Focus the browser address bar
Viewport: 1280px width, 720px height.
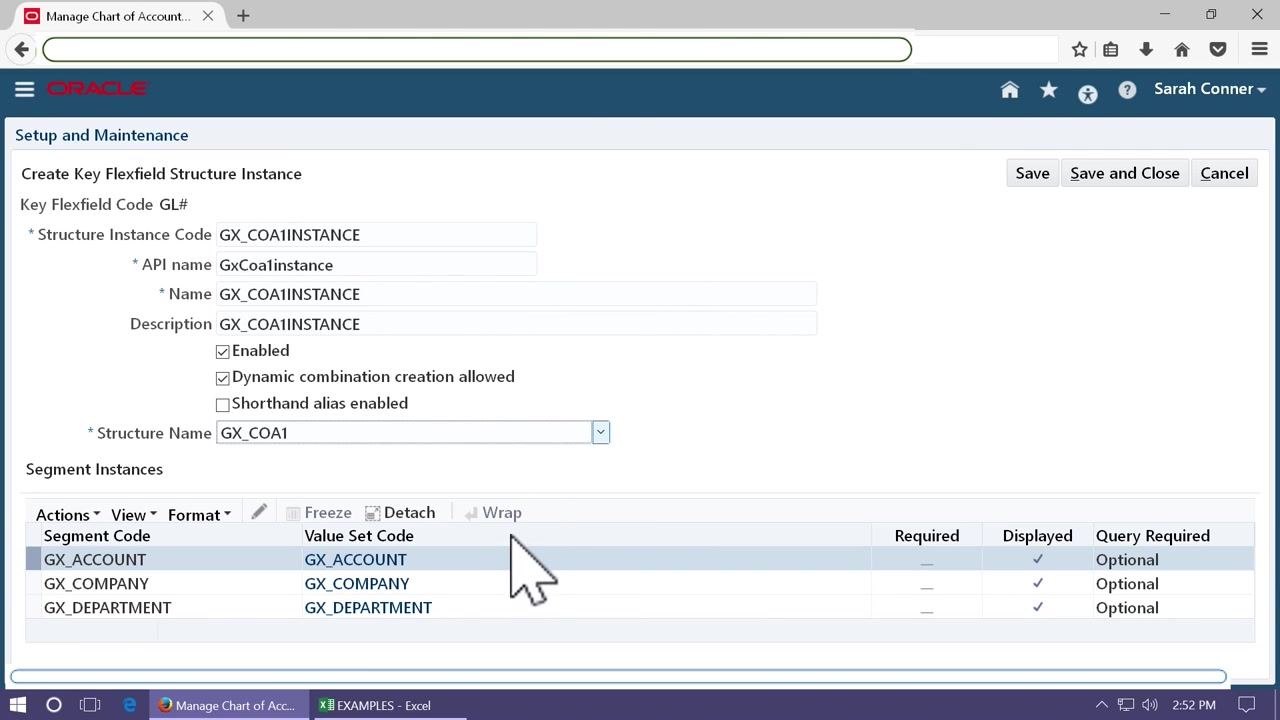pos(477,49)
